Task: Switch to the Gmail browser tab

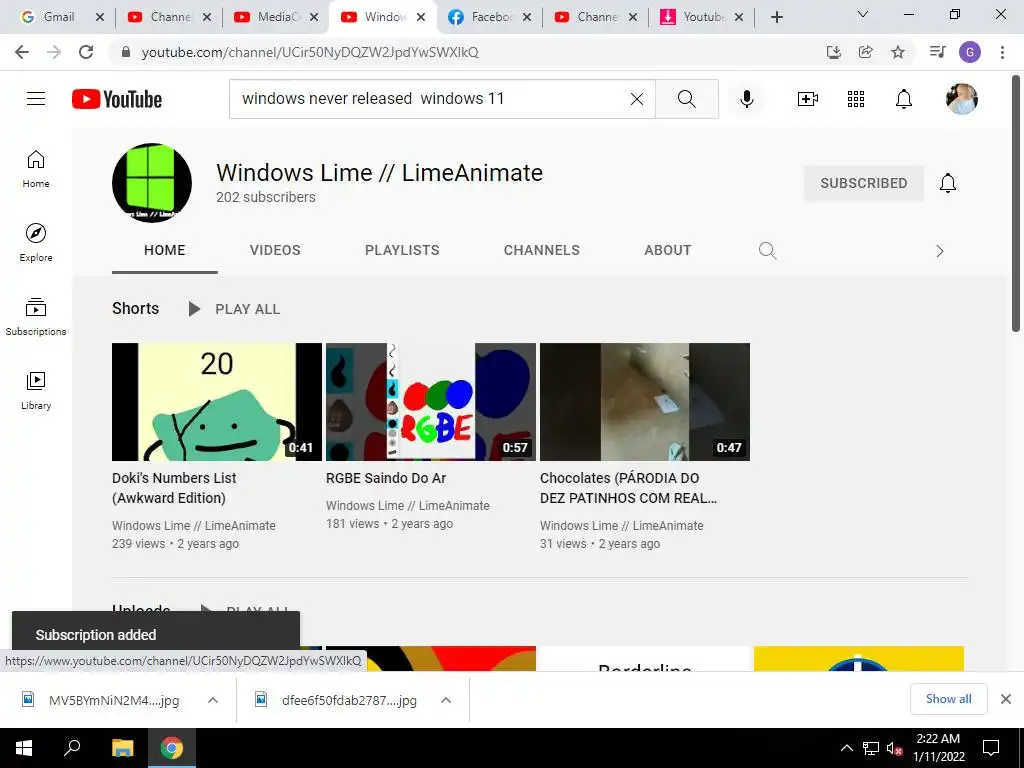Action: pyautogui.click(x=58, y=17)
